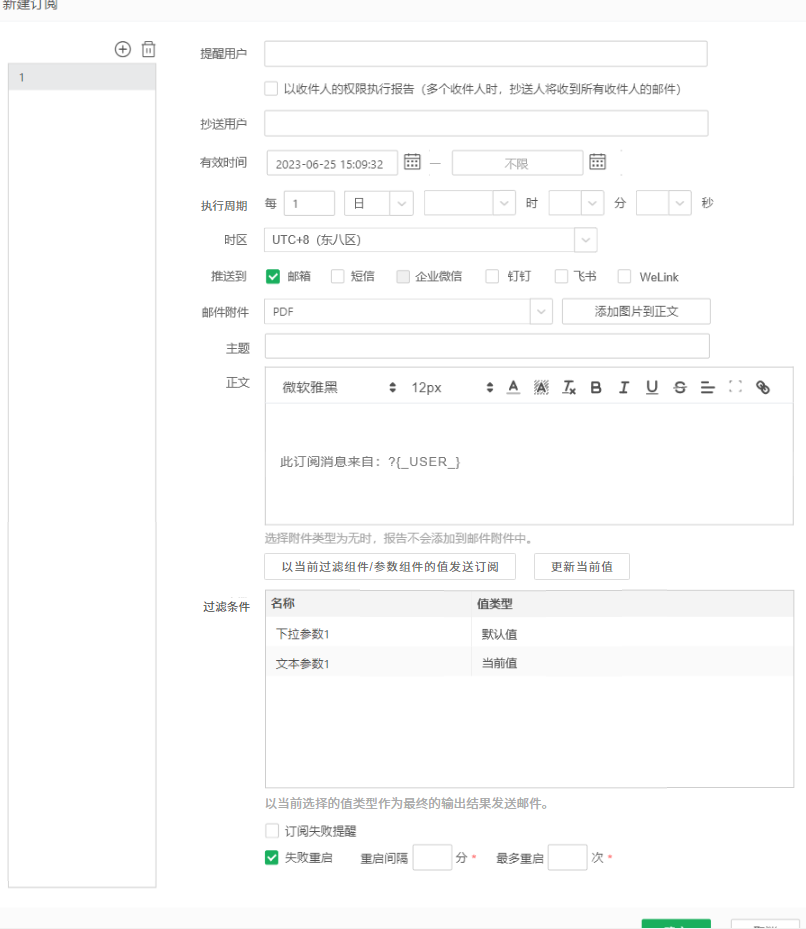Check 订阅失败提醒 option
This screenshot has width=806, height=929.
[271, 830]
